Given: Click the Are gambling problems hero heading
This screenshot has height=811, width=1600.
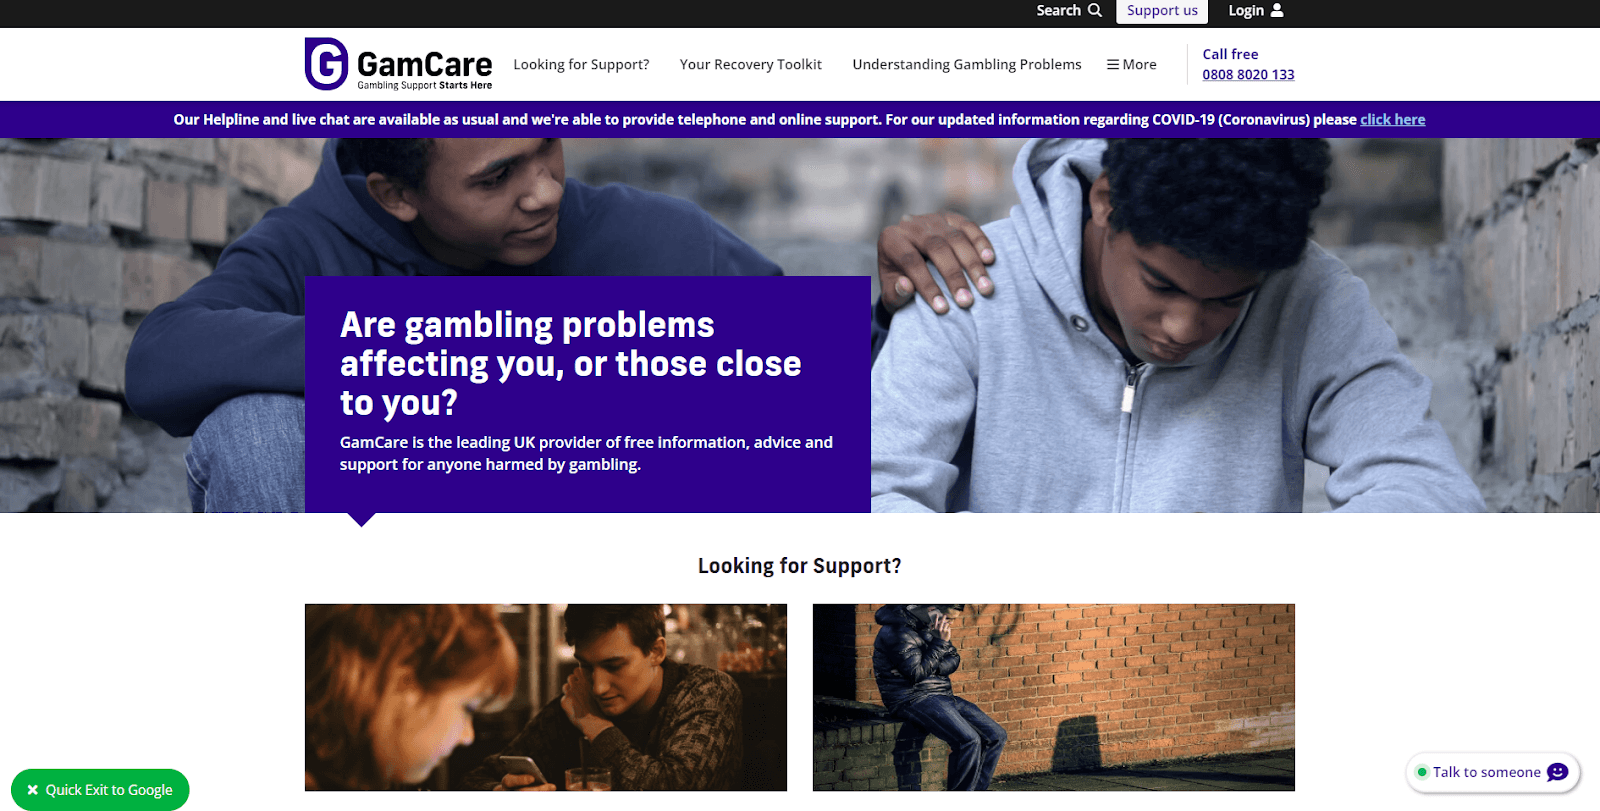Looking at the screenshot, I should pos(570,364).
